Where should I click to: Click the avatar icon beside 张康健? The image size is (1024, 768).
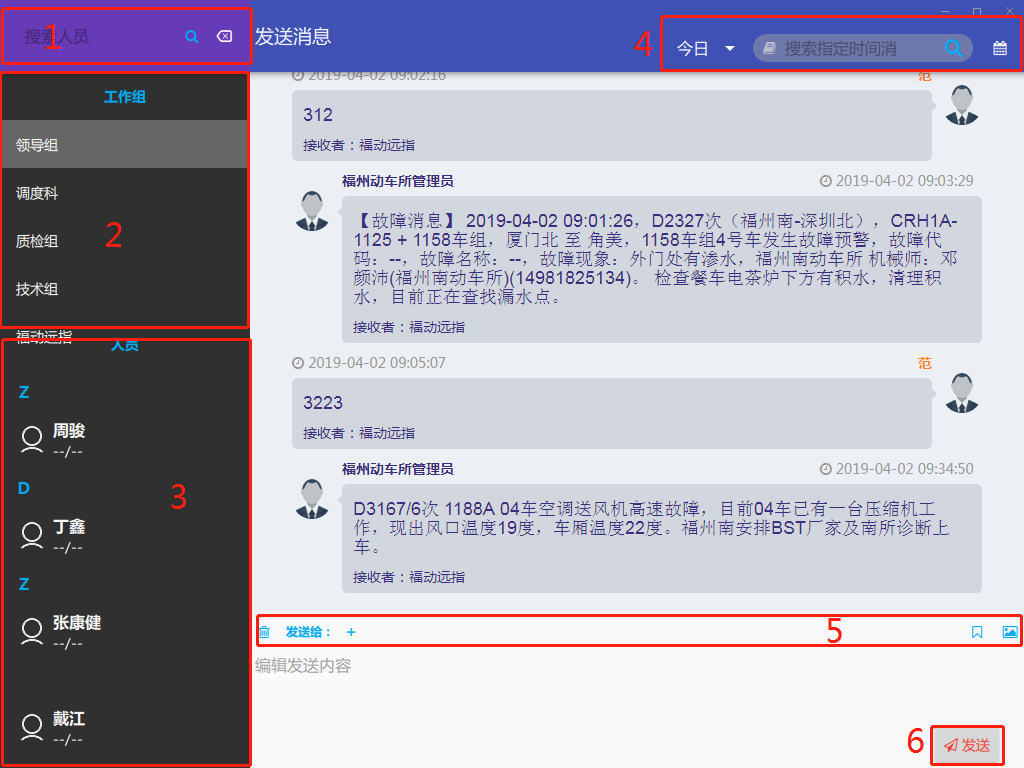pyautogui.click(x=31, y=632)
